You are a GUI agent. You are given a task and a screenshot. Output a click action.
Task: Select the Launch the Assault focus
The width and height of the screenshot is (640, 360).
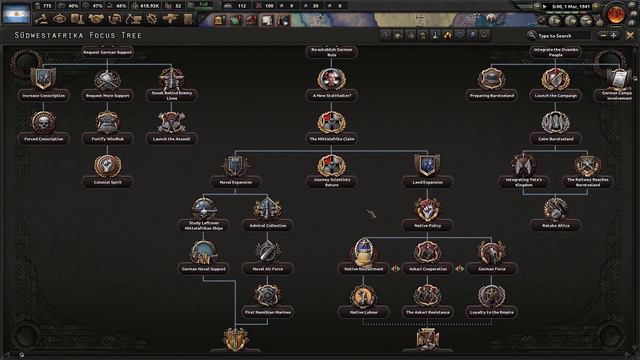(x=171, y=127)
